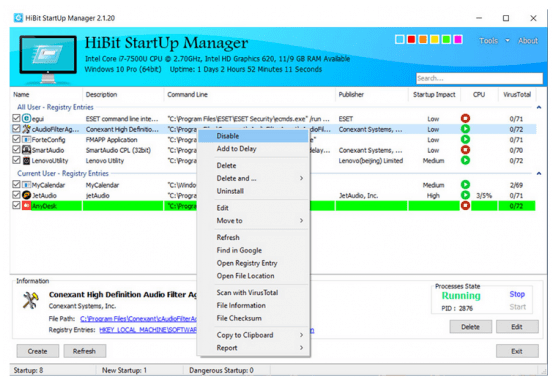The height and width of the screenshot is (383, 552).
Task: Toggle the AnyDesk checkbox
Action: (16, 205)
